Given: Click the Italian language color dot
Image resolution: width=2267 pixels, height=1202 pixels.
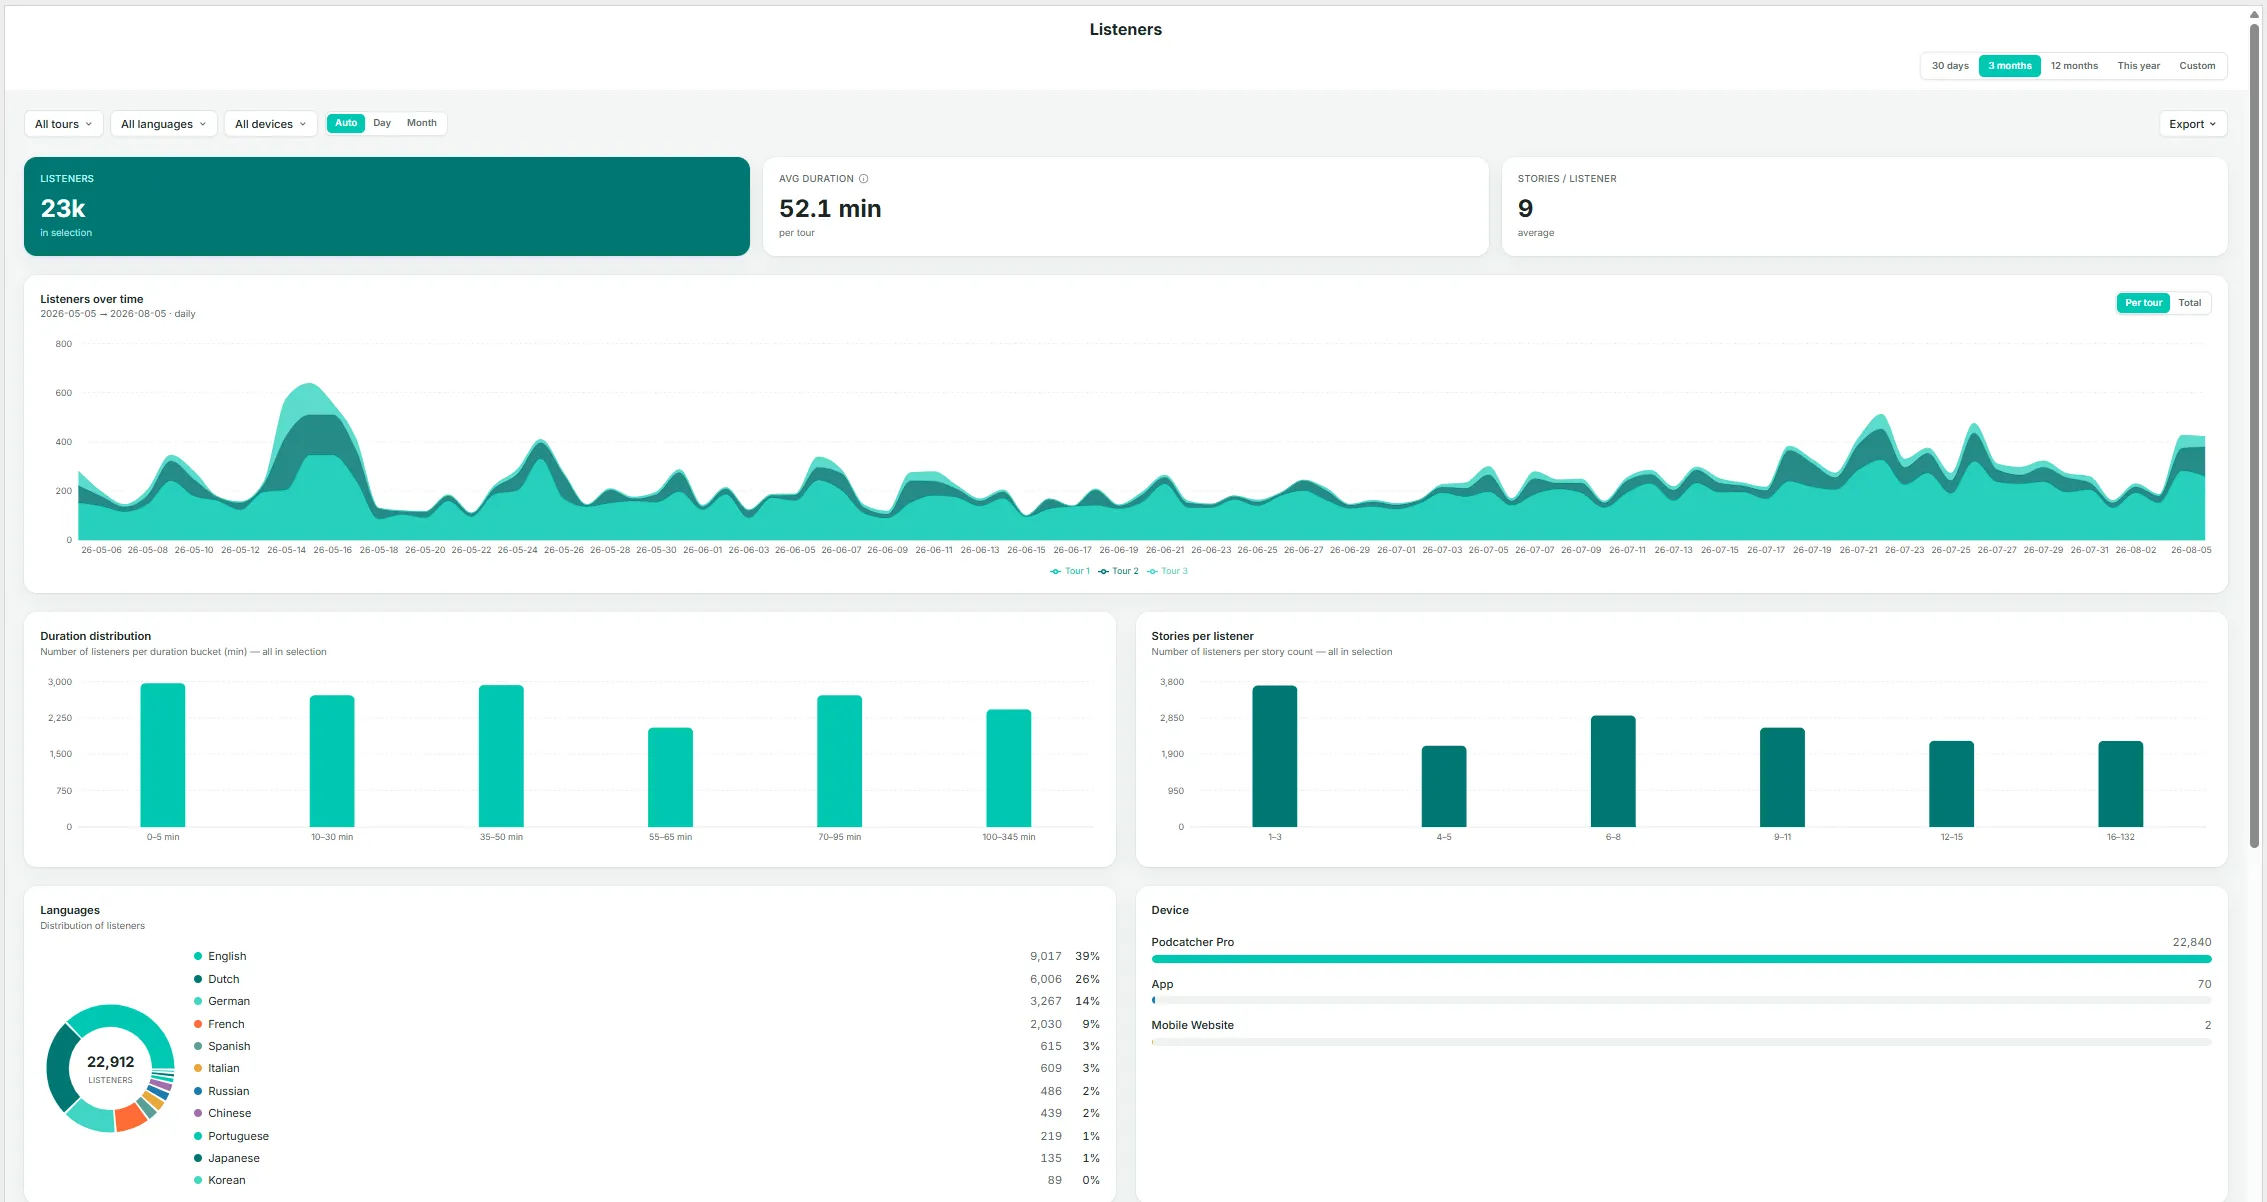Looking at the screenshot, I should (198, 1068).
